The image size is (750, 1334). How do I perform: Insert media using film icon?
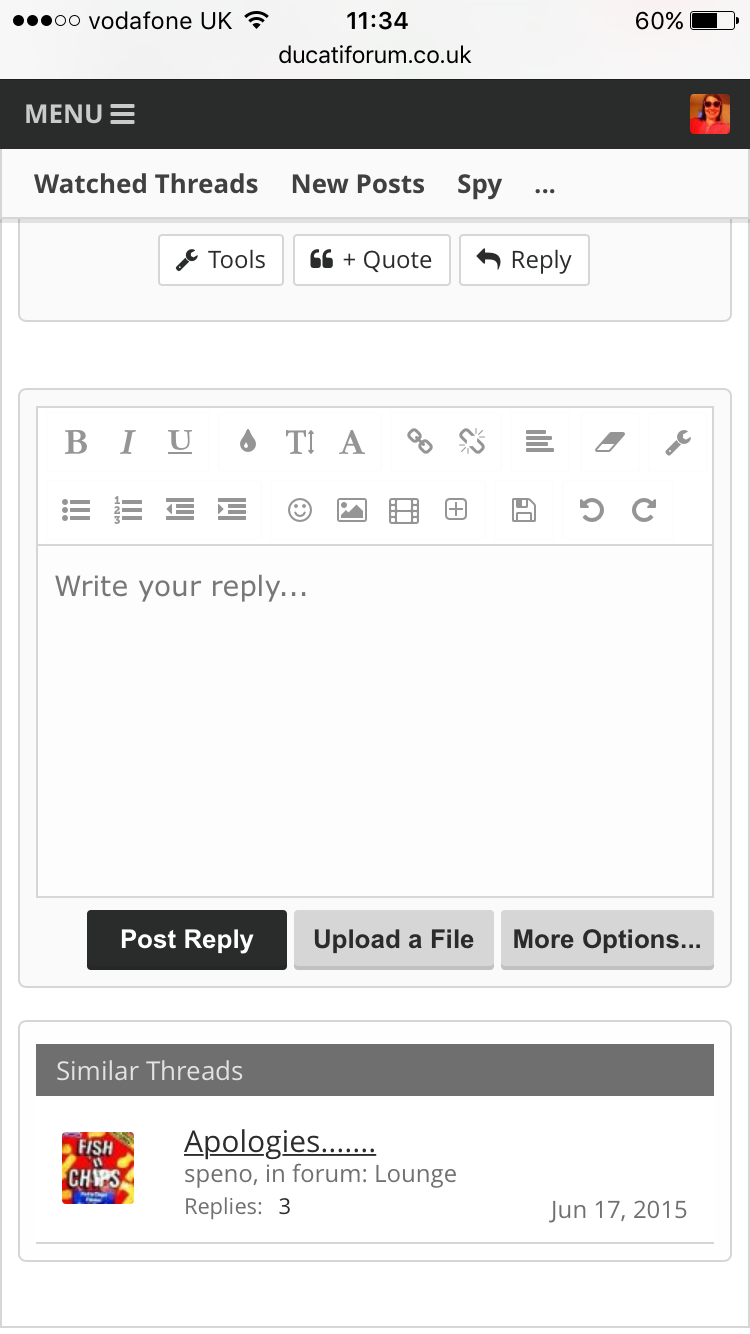404,511
